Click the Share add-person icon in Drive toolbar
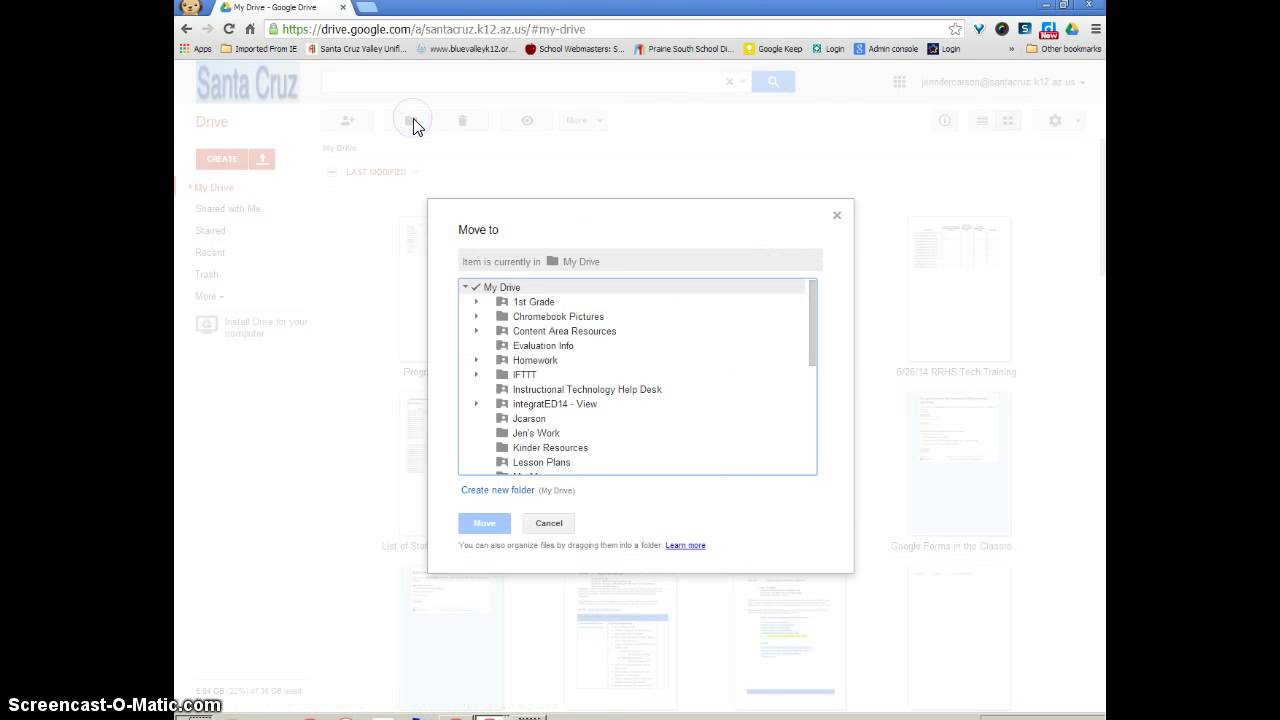The width and height of the screenshot is (1280, 720). 347,120
